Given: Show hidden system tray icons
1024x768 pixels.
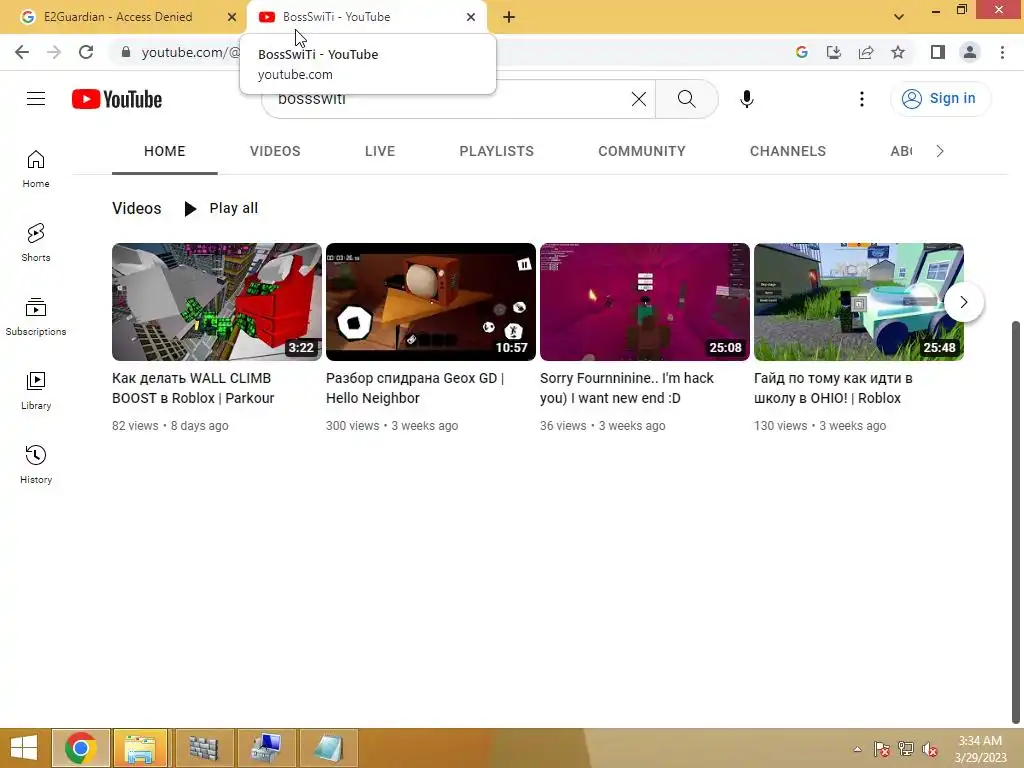Looking at the screenshot, I should click(x=857, y=749).
